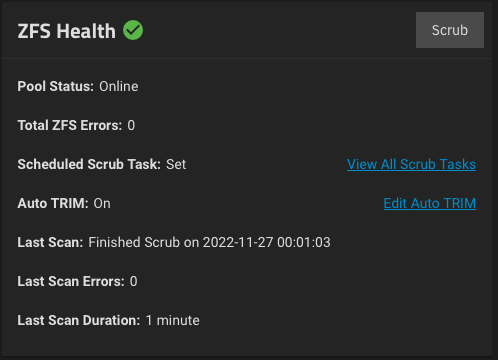Open View All Scrub Tasks link
Image resolution: width=498 pixels, height=360 pixels.
(411, 164)
